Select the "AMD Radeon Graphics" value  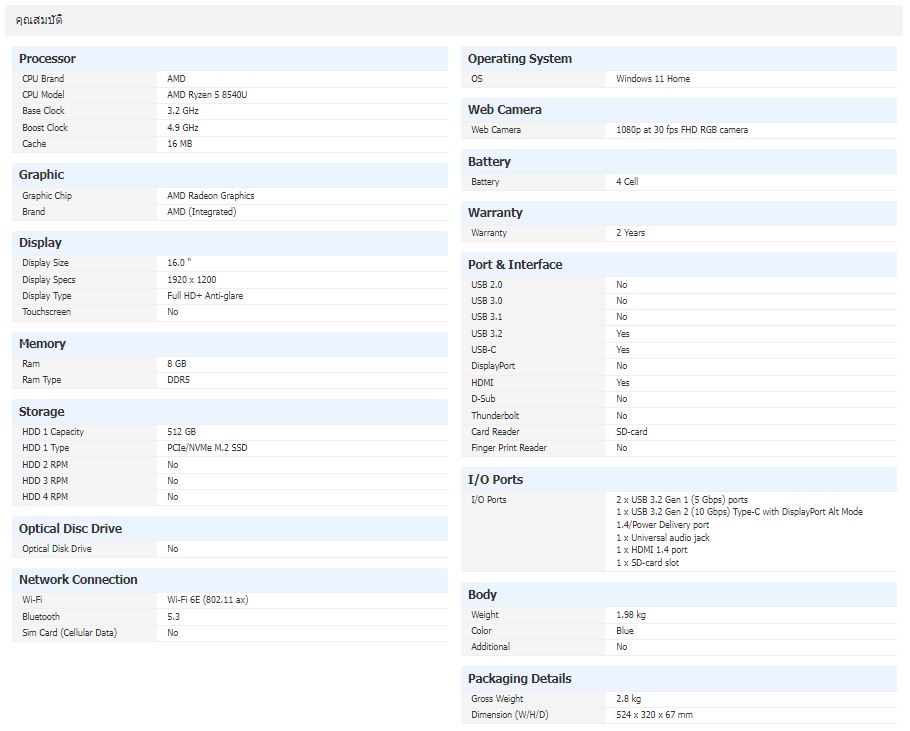point(211,196)
